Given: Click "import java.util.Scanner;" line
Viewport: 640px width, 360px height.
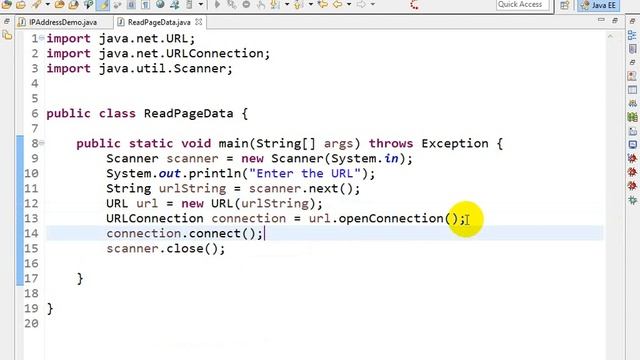Looking at the screenshot, I should [139, 68].
